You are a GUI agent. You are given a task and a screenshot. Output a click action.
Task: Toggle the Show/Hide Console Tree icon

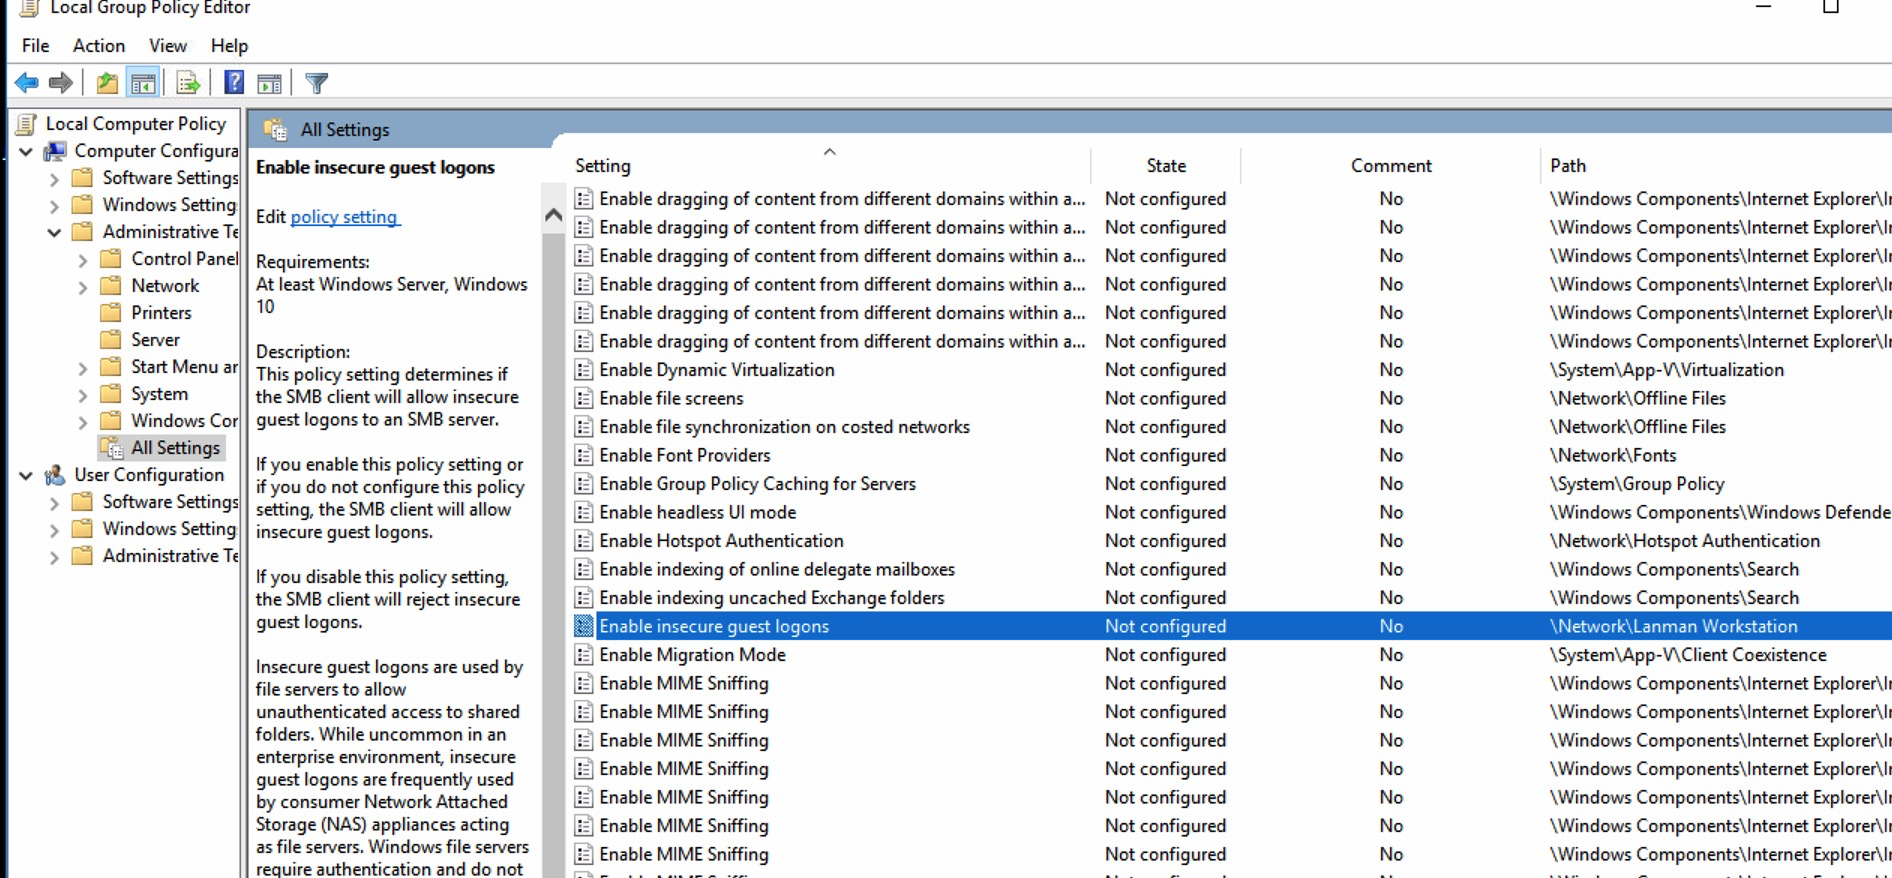[143, 83]
